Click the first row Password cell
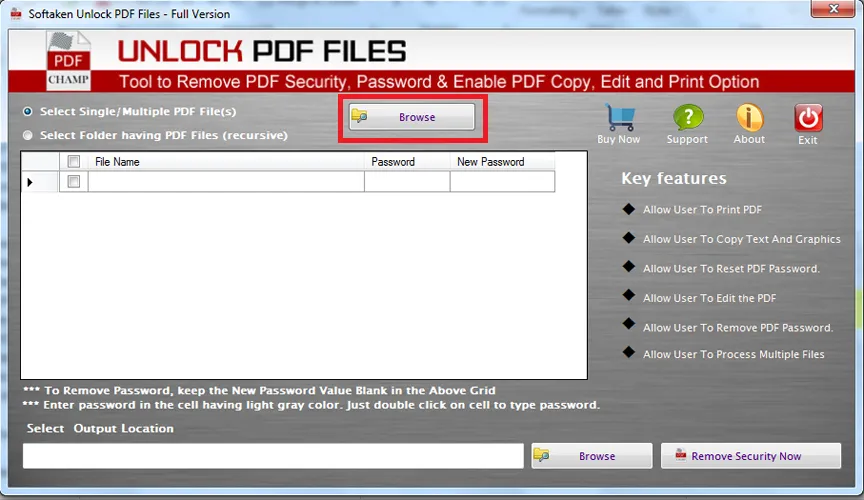The height and width of the screenshot is (500, 864). tap(407, 181)
